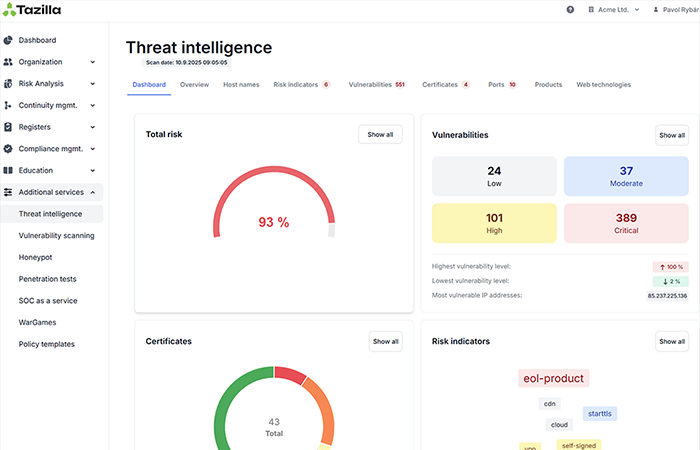Image resolution: width=700 pixels, height=450 pixels.
Task: Click the Compliance mgmt. badge icon
Action: tap(8, 149)
